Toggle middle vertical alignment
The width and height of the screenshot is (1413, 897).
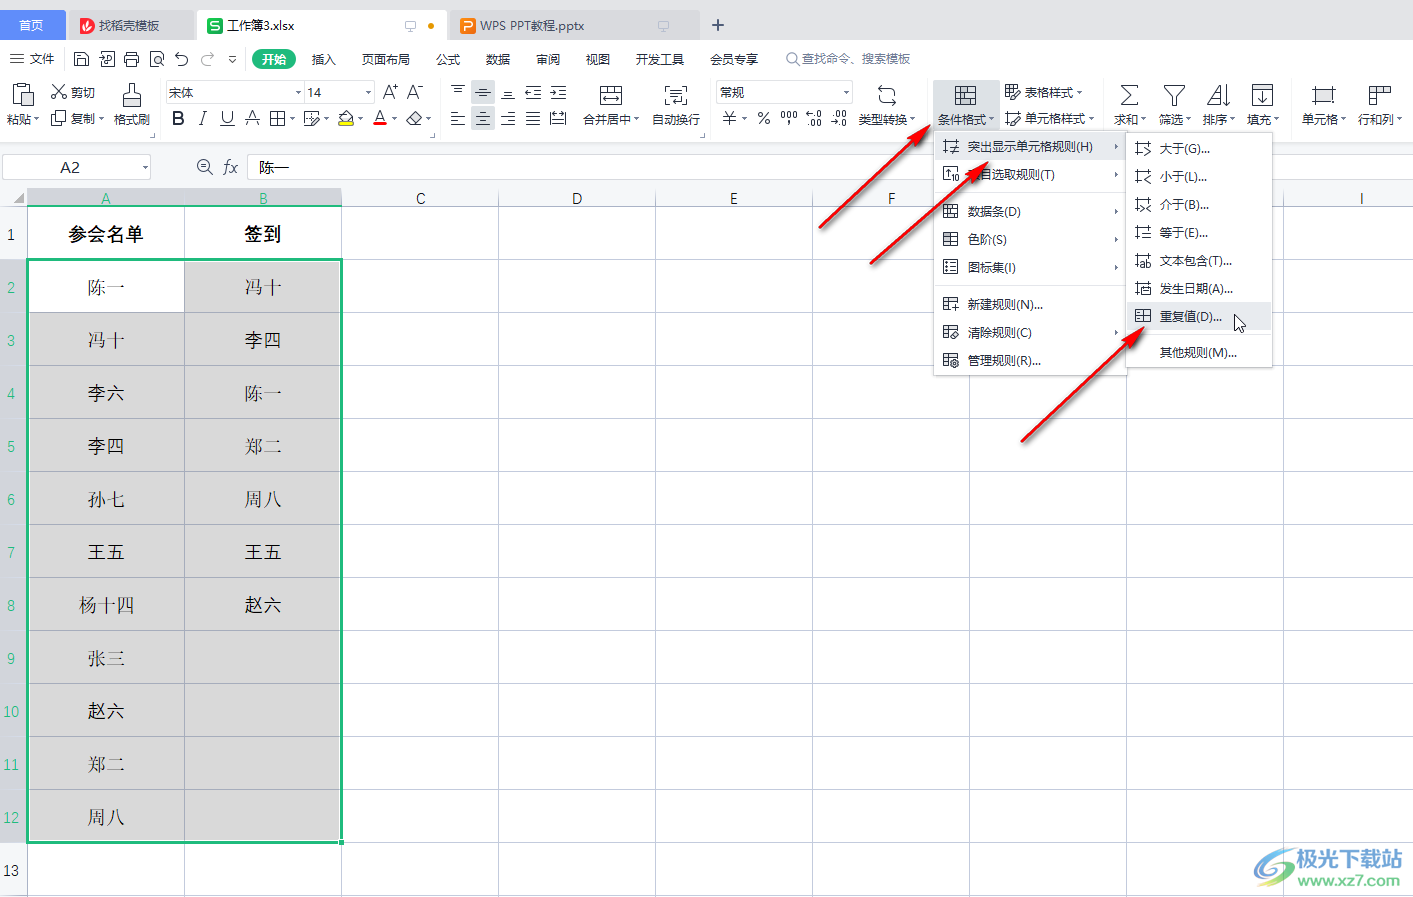coord(483,93)
